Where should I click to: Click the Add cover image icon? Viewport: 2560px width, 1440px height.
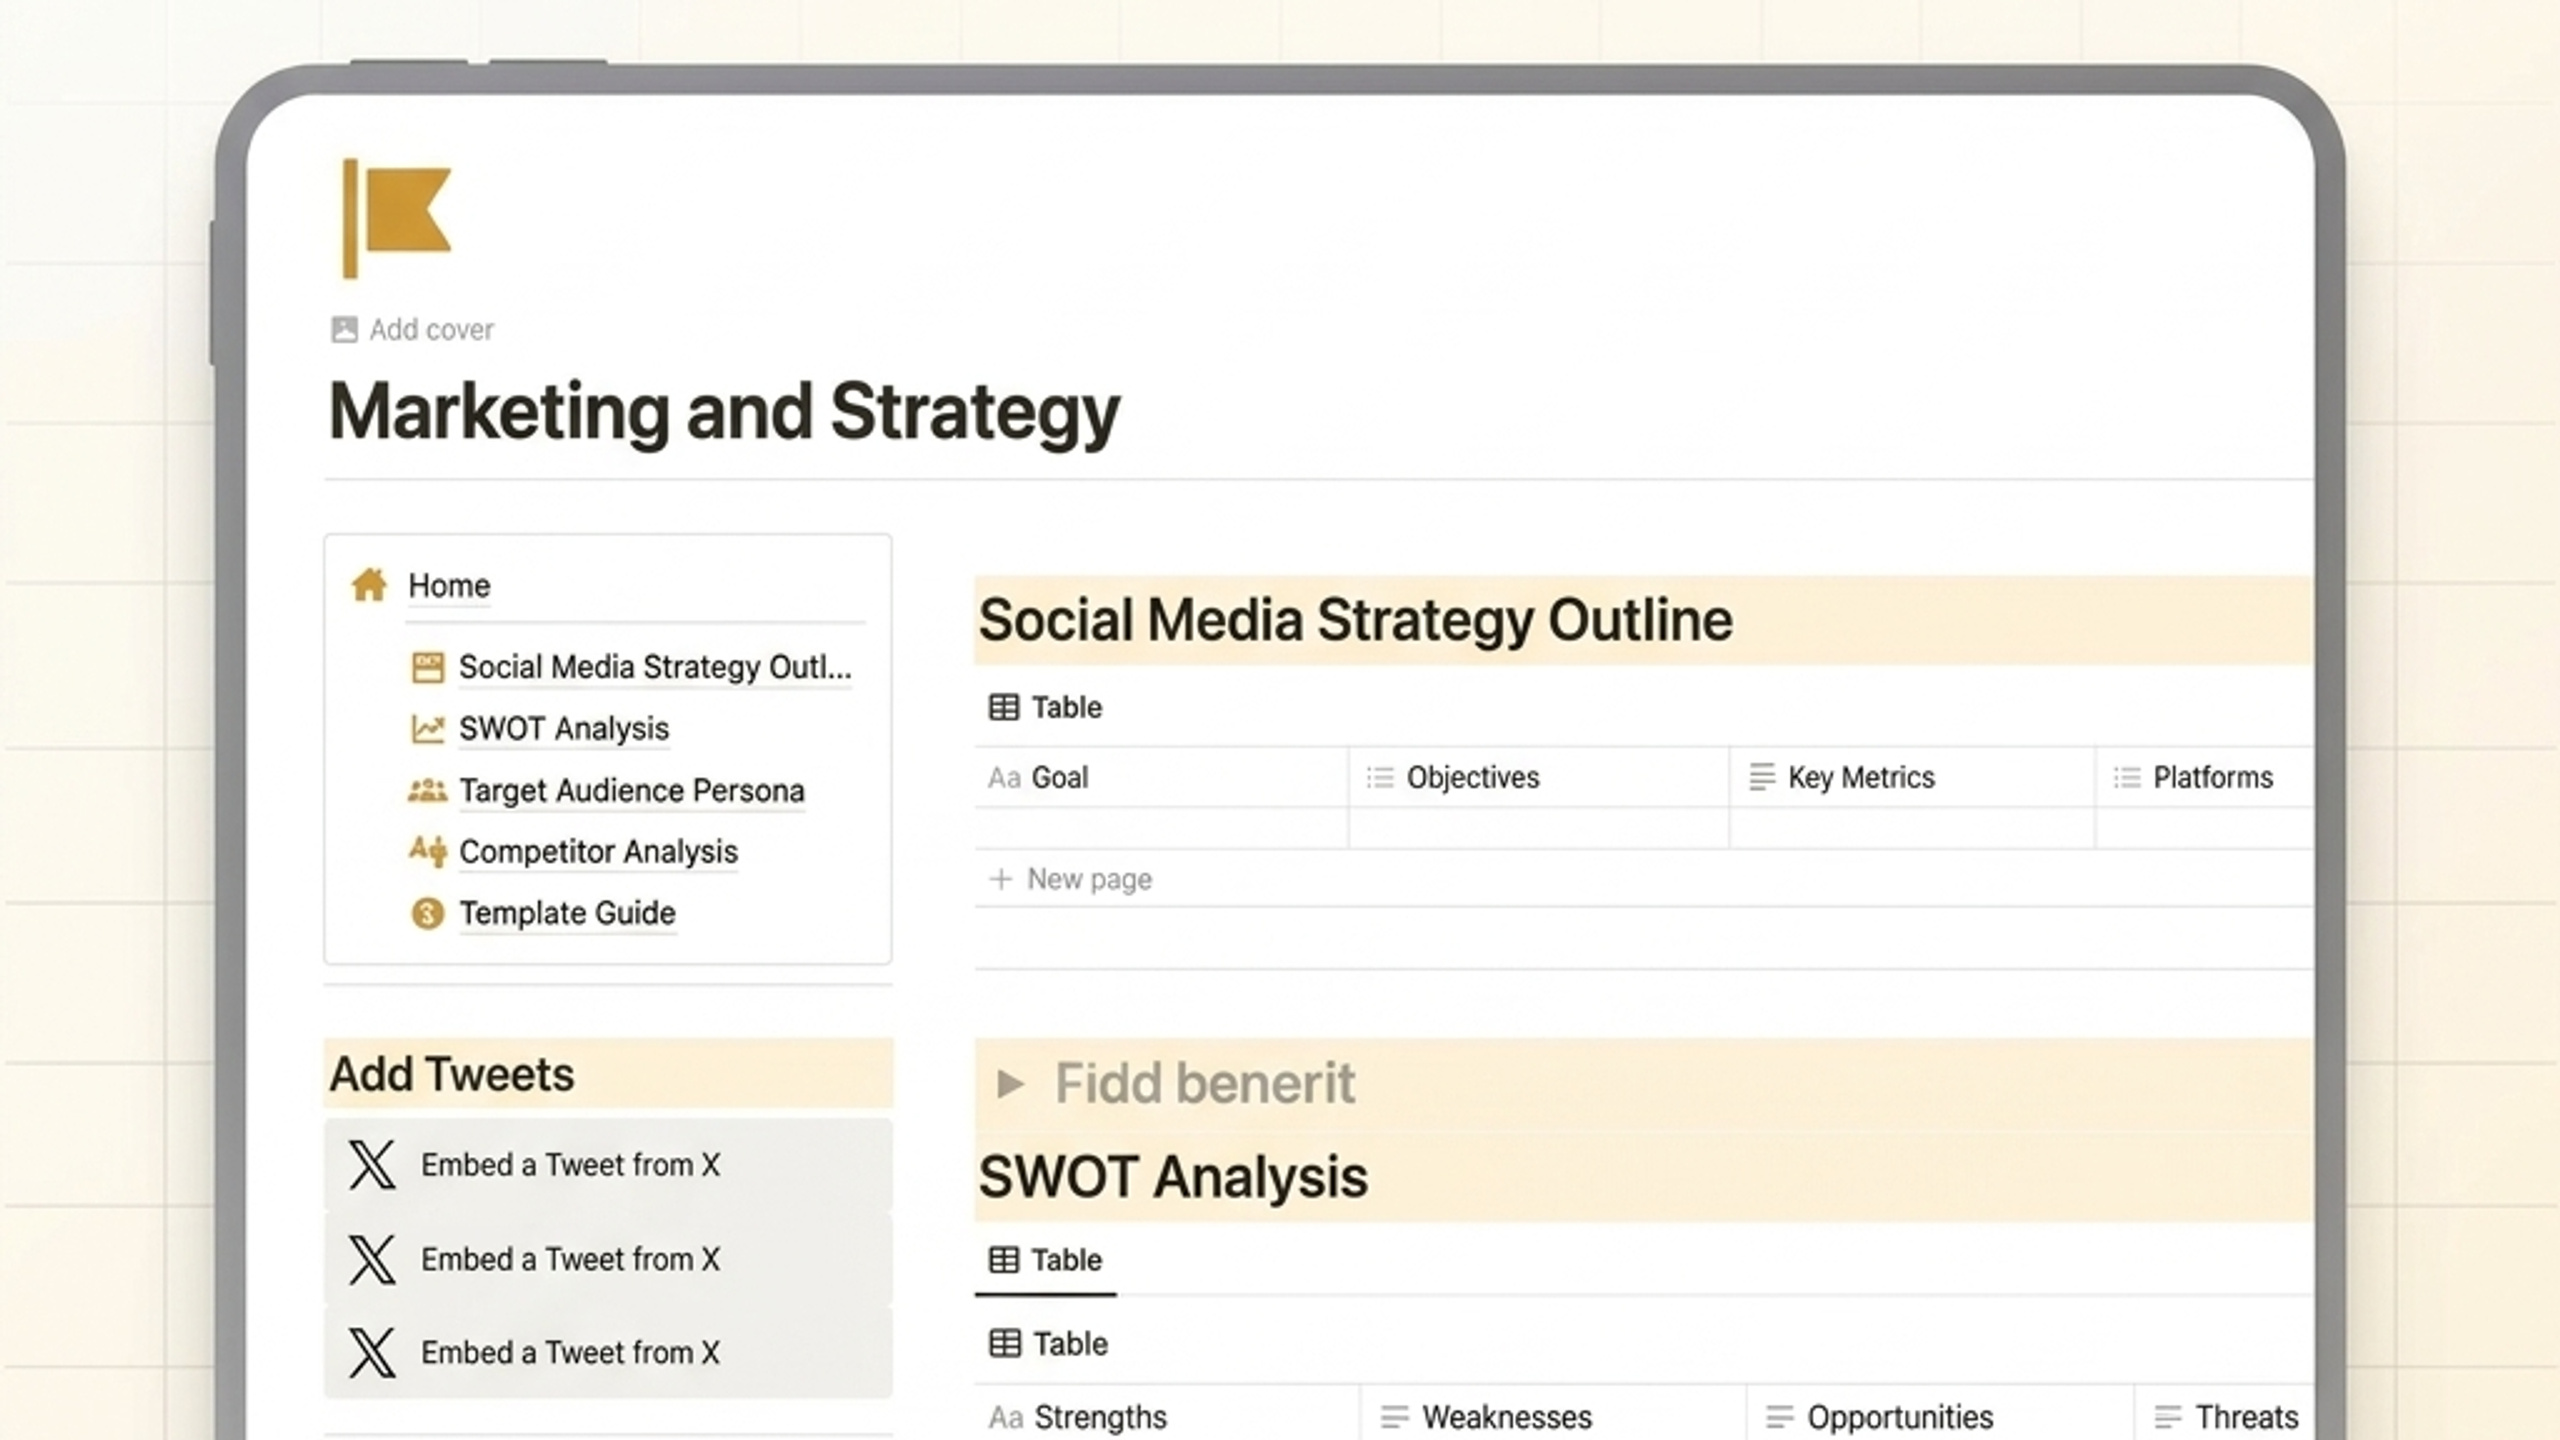[x=344, y=329]
